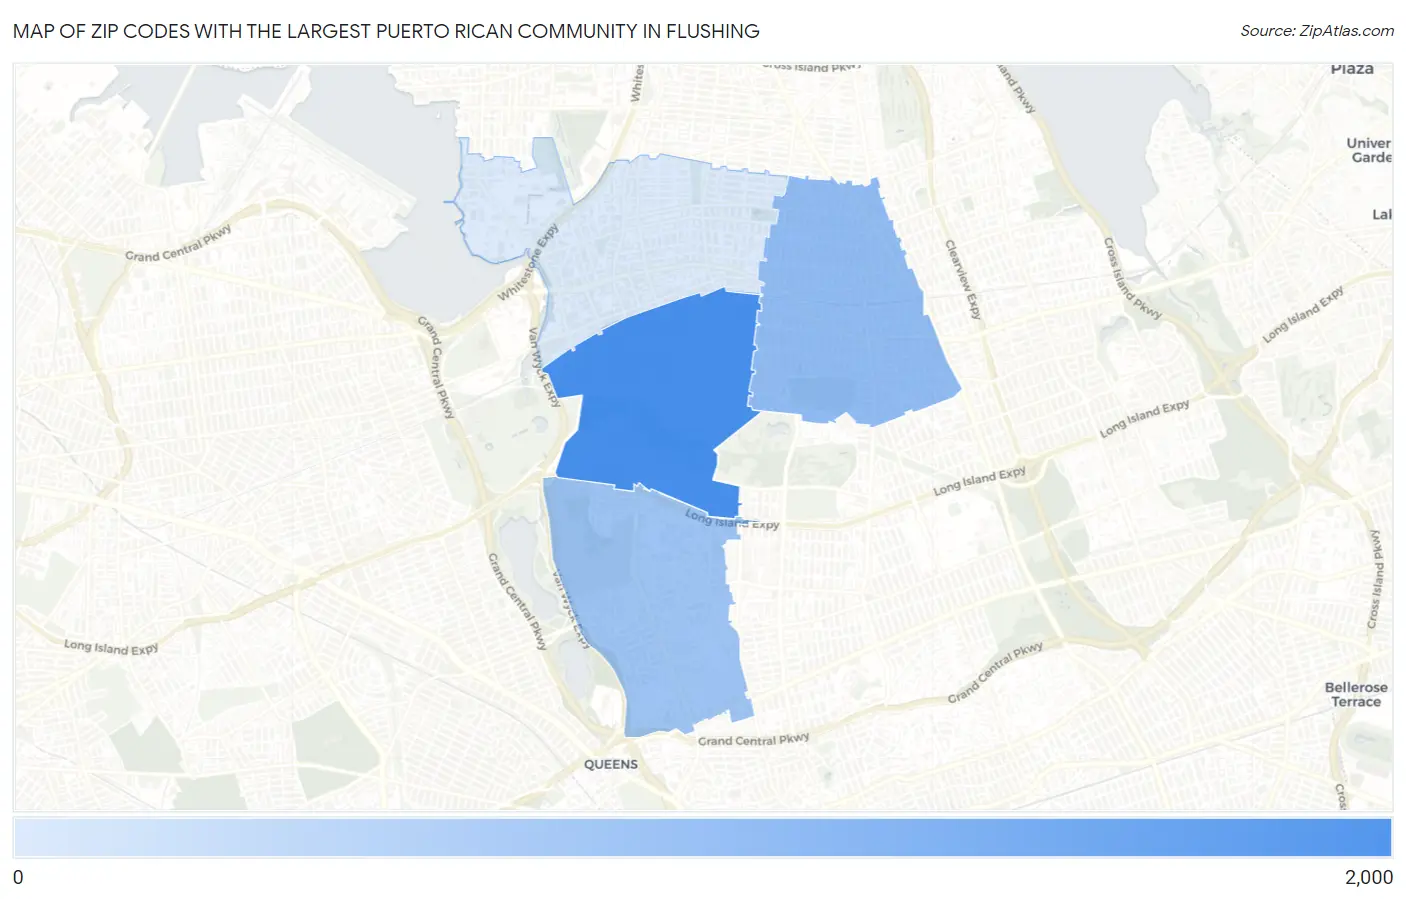Click the QUEENS label on the map
Screen dimensions: 1406x899
click(x=611, y=764)
